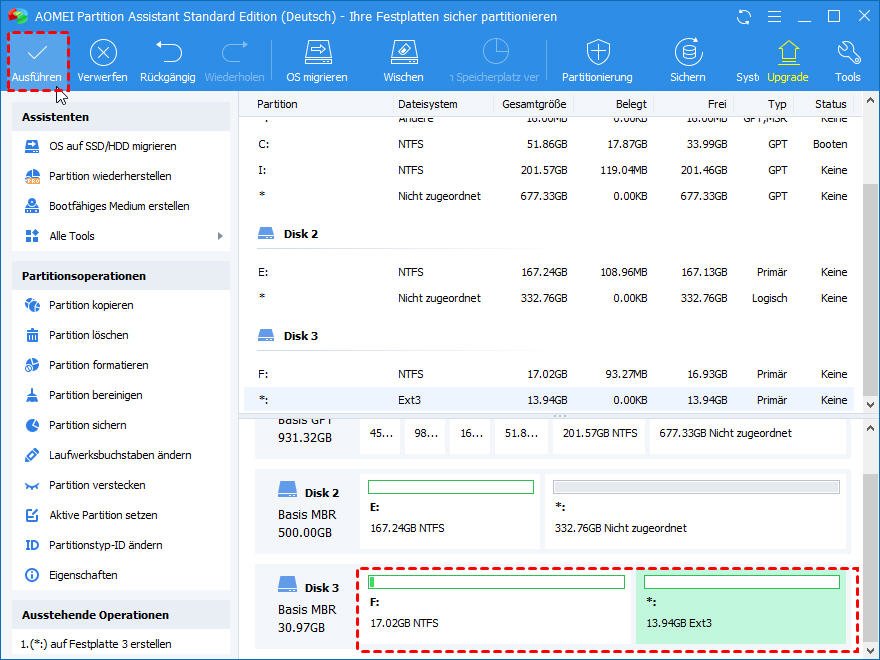880x660 pixels.
Task: Open the hamburger menu in title bar
Action: (x=774, y=17)
